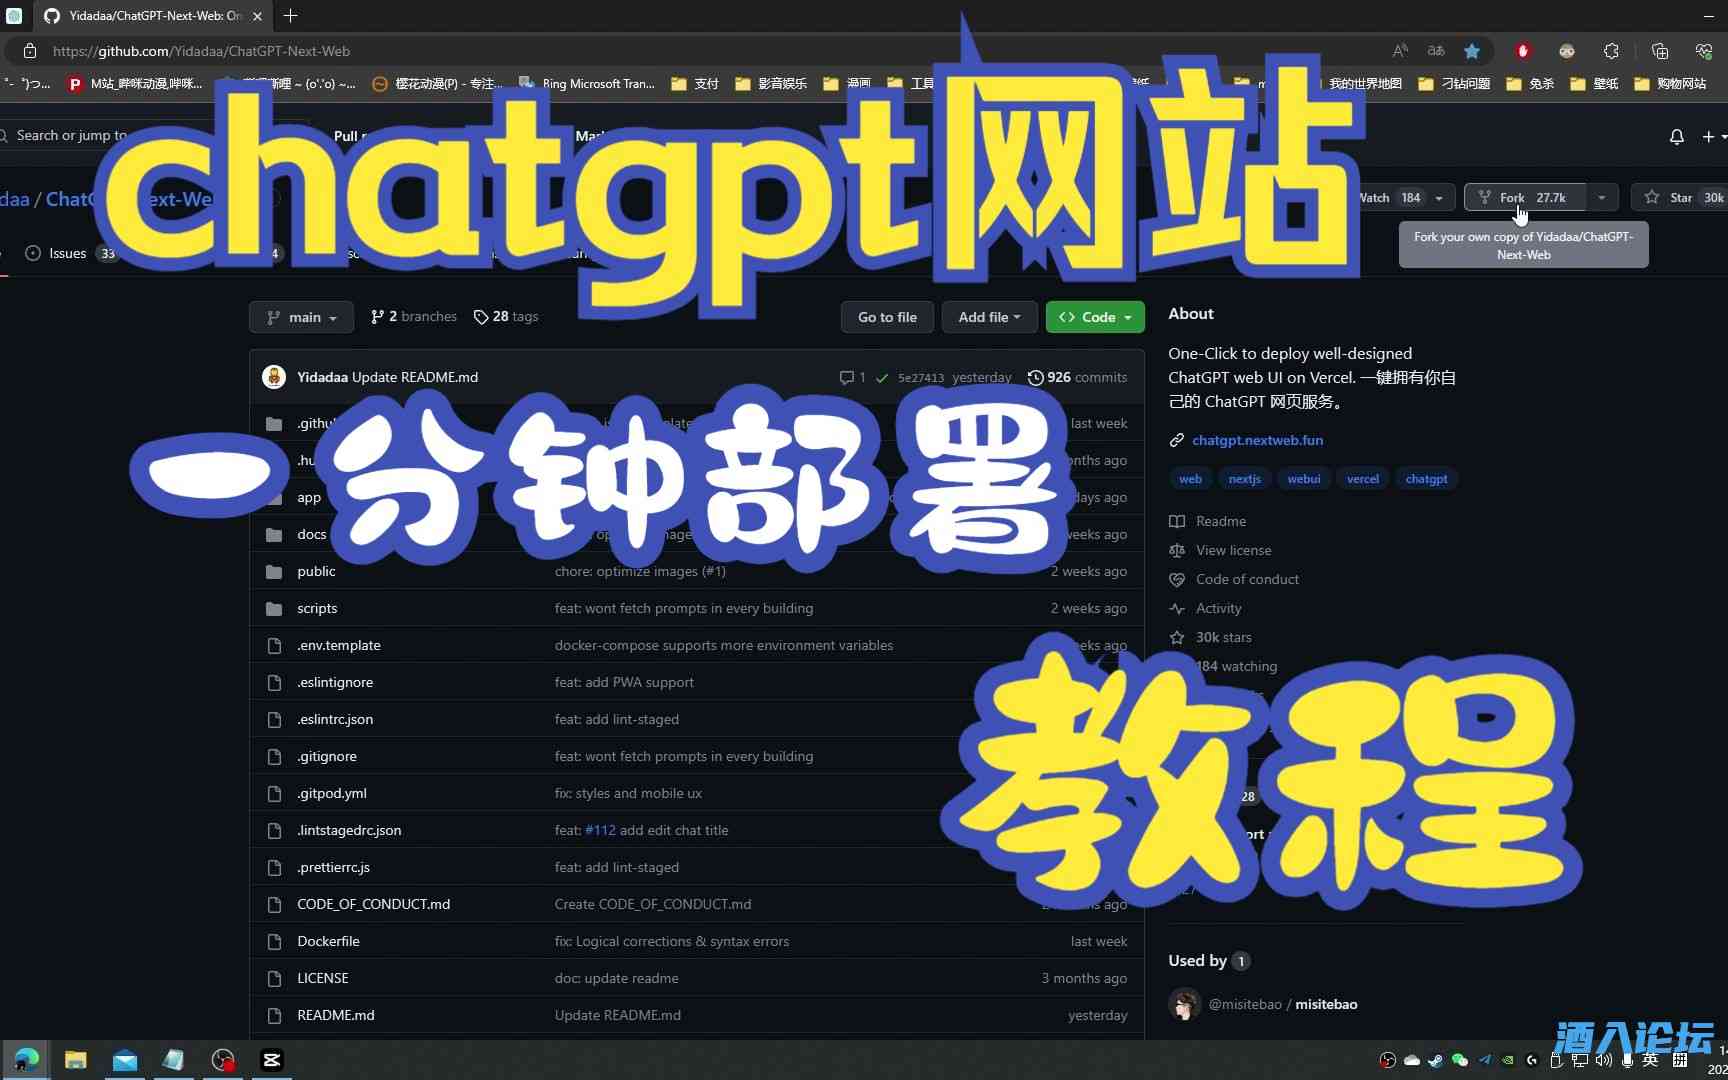Open the 刁钻问题 bookmarks folder
This screenshot has height=1080, width=1728.
click(1455, 84)
